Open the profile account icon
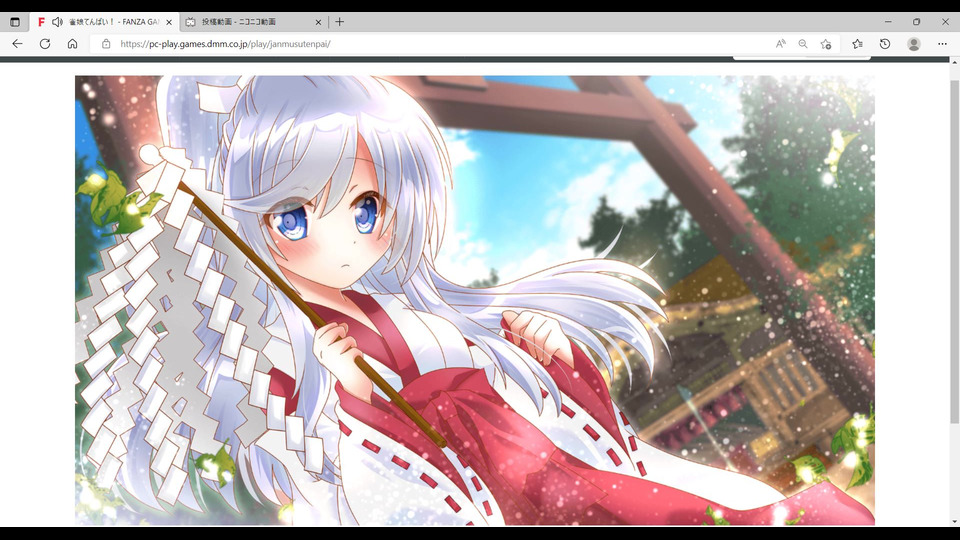 [914, 44]
